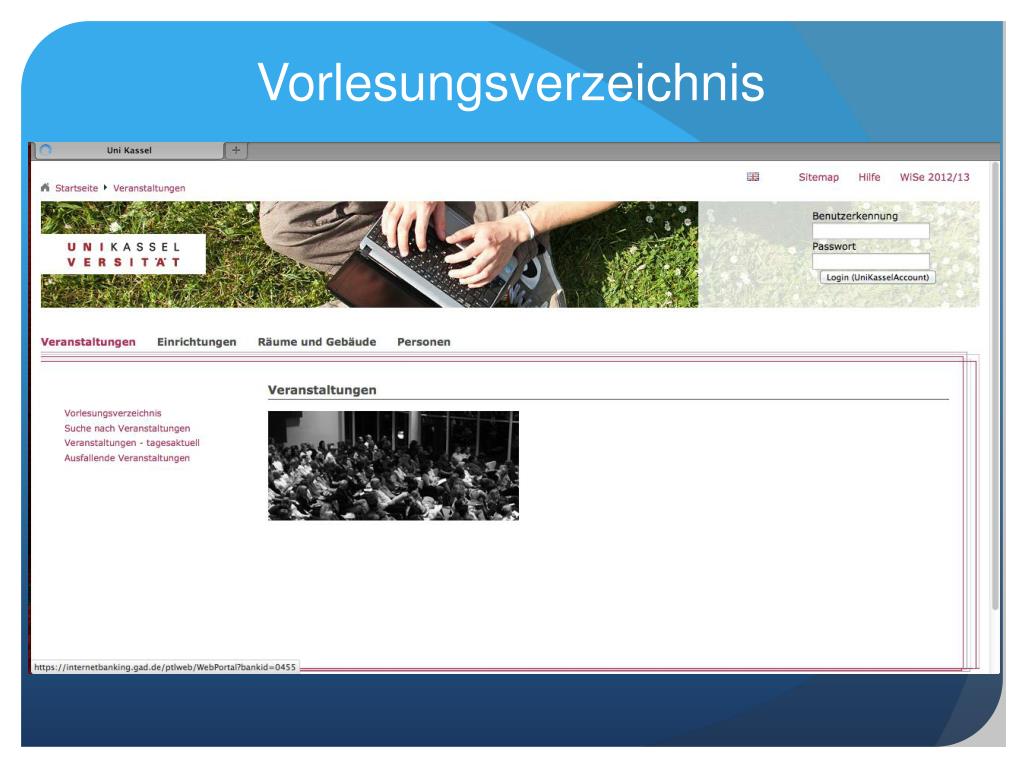
Task: Focus the Benutzerkennung input field
Action: coord(871,231)
